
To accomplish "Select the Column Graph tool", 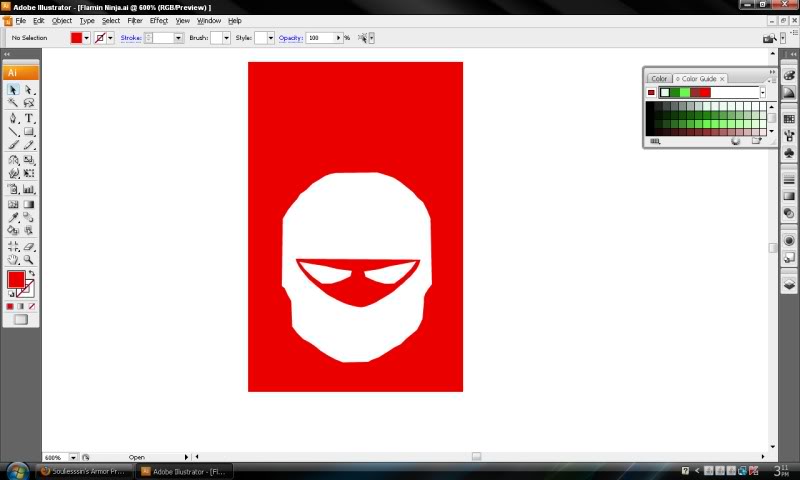I will tap(29, 189).
